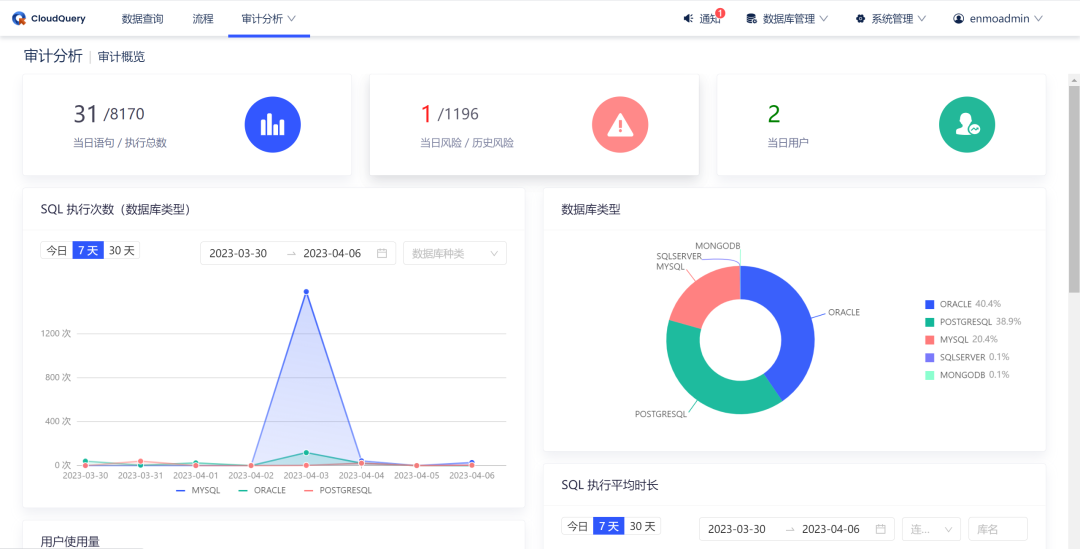Image resolution: width=1080 pixels, height=549 pixels.
Task: Click MONGODB mint swatch in donut legend
Action: 930,375
